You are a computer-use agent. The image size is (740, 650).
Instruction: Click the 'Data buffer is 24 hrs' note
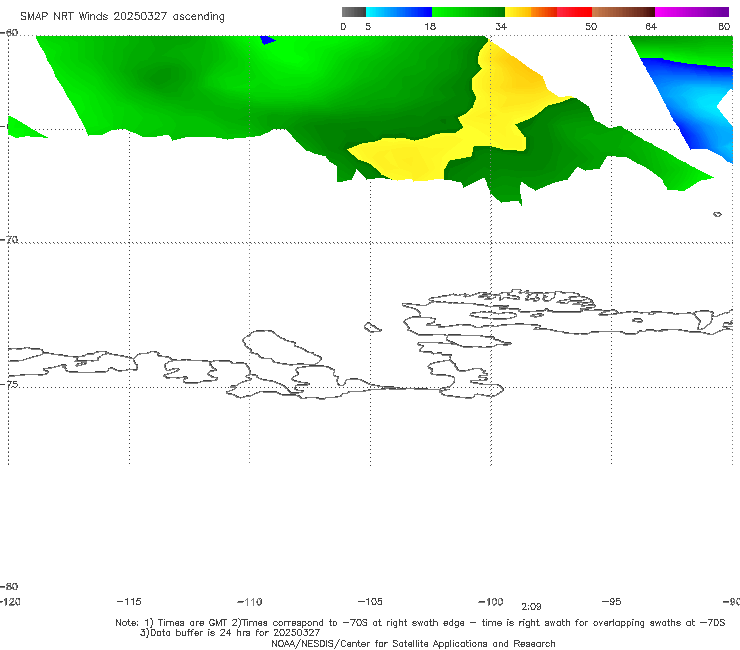pyautogui.click(x=230, y=633)
